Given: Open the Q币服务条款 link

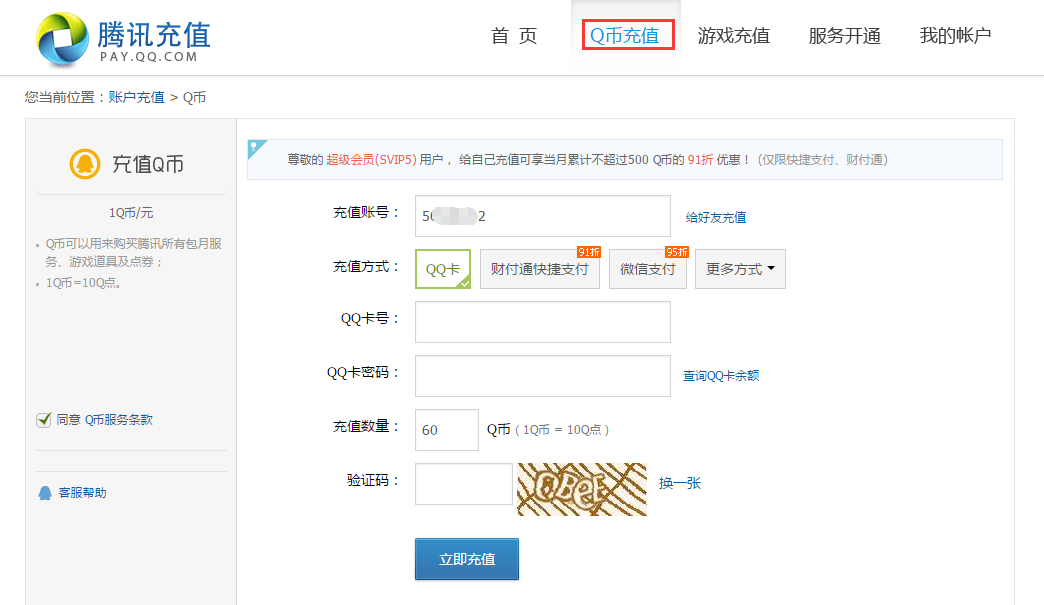Looking at the screenshot, I should [119, 420].
